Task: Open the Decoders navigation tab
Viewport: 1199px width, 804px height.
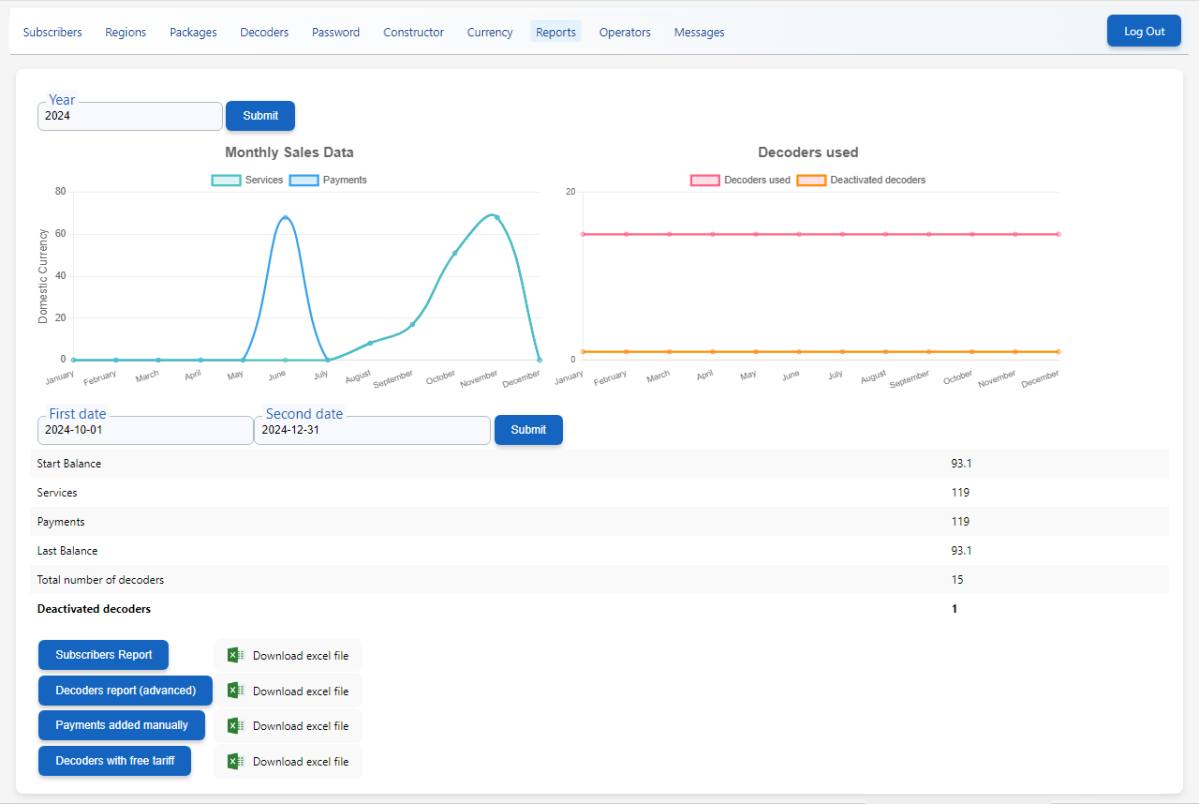Action: click(264, 32)
